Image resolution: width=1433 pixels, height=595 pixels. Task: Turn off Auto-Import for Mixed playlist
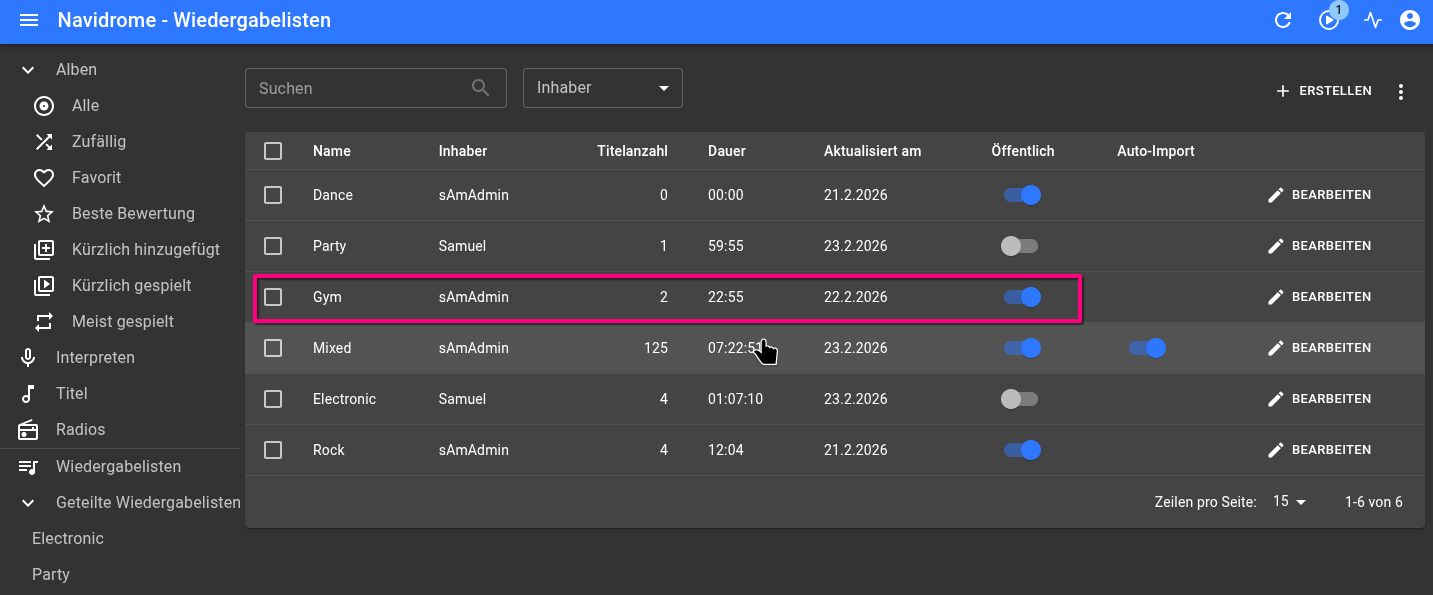click(1147, 348)
